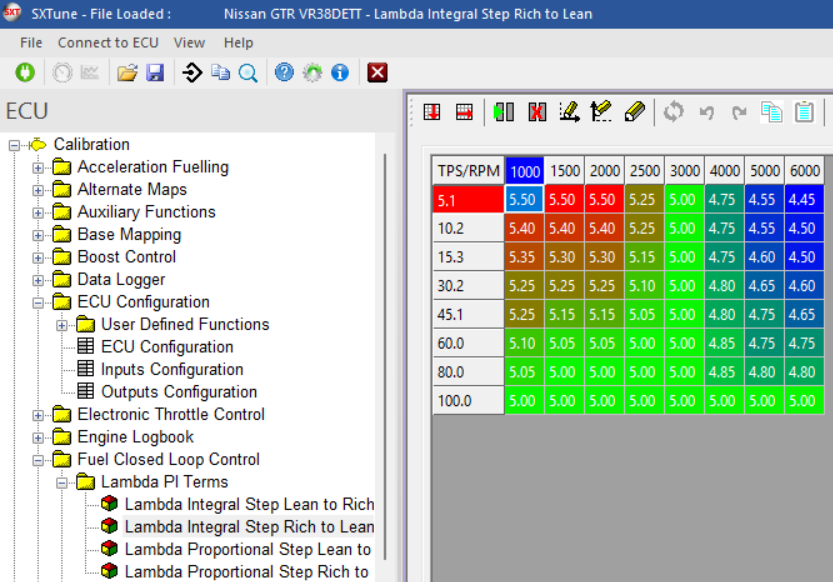Click the compare documents icon in main toolbar
The image size is (833, 582).
coord(220,72)
